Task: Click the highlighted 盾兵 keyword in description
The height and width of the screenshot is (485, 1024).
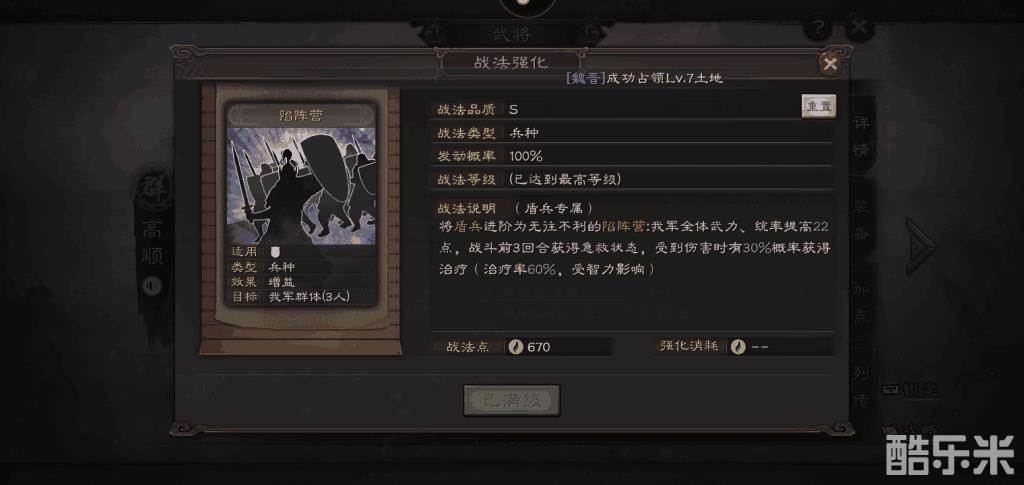Action: click(x=464, y=227)
